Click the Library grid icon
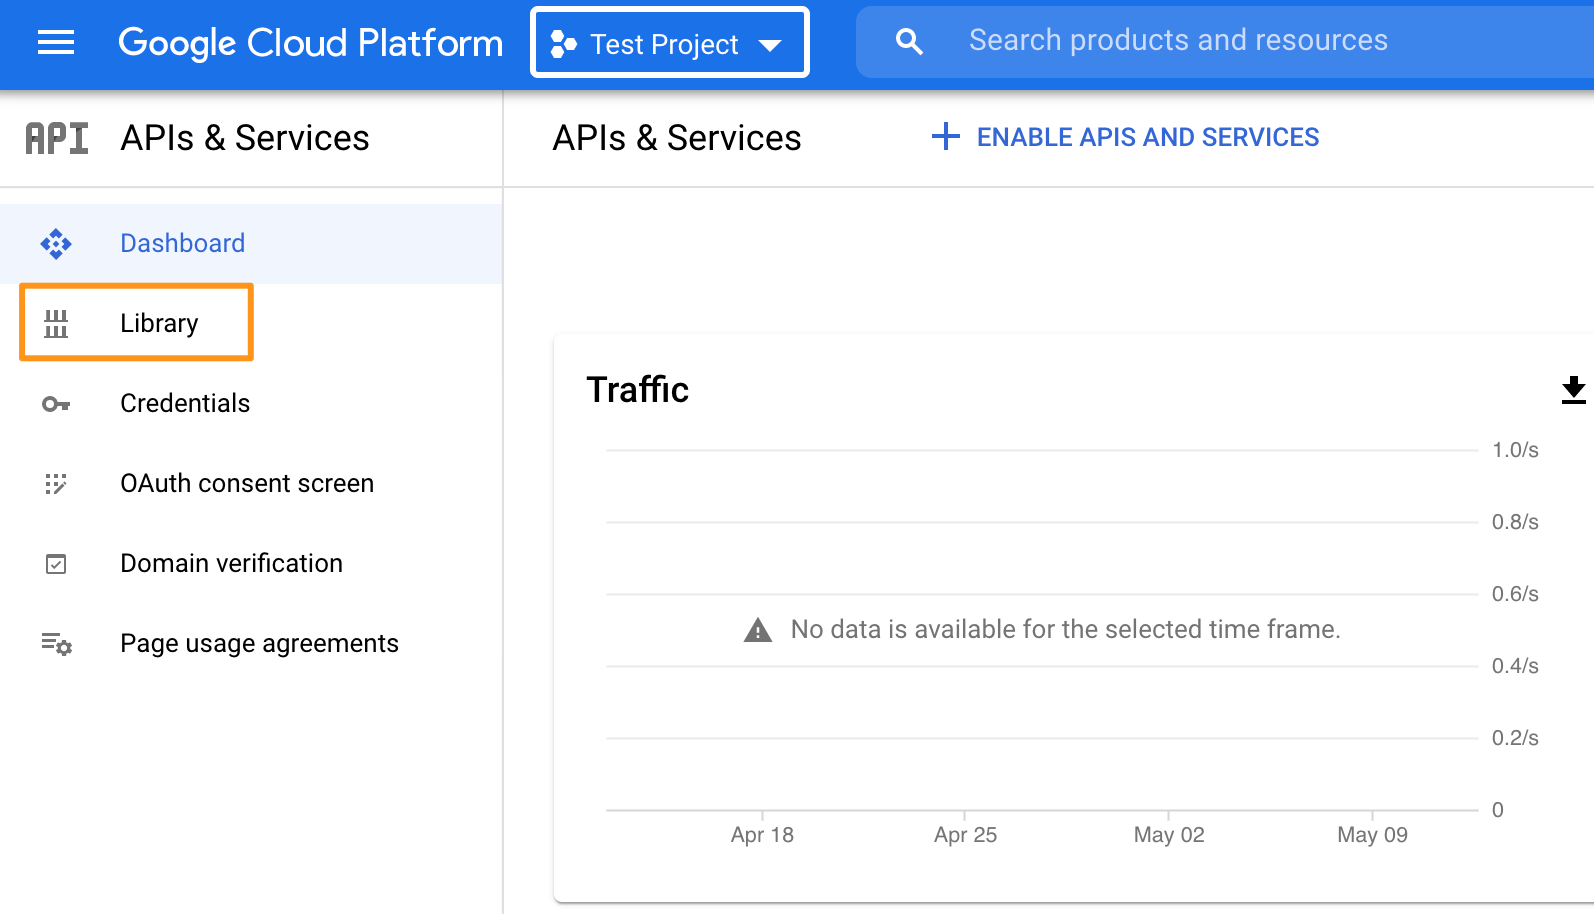 pyautogui.click(x=56, y=323)
